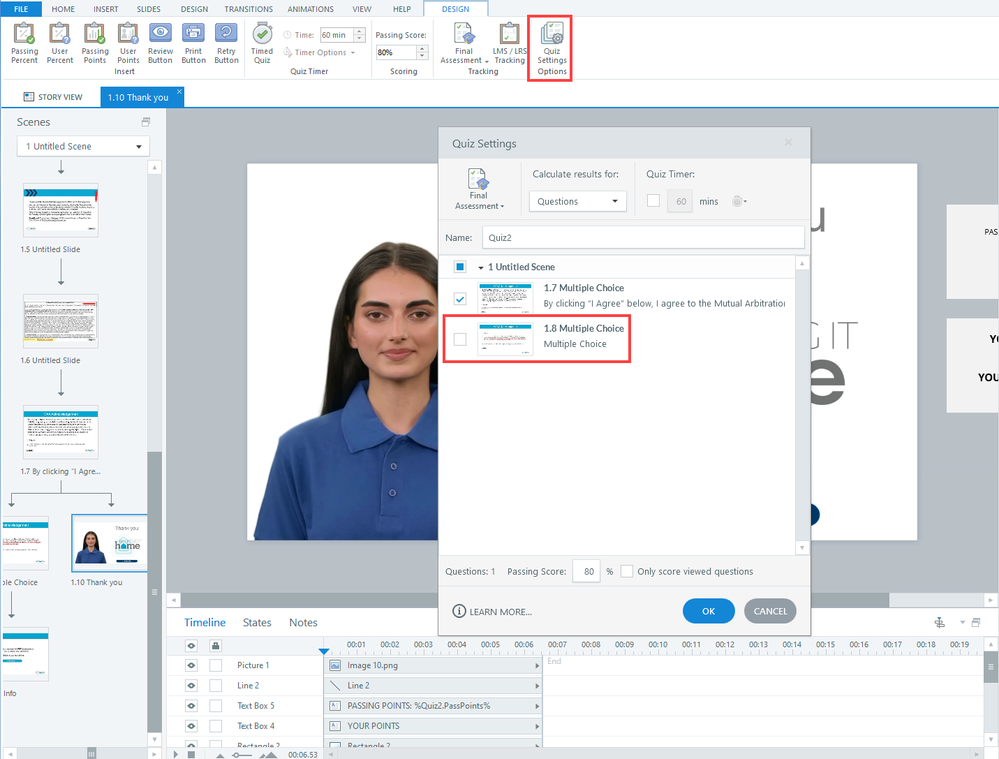Open LMS / LRS Tracking settings
This screenshot has height=759, width=999.
[x=509, y=44]
